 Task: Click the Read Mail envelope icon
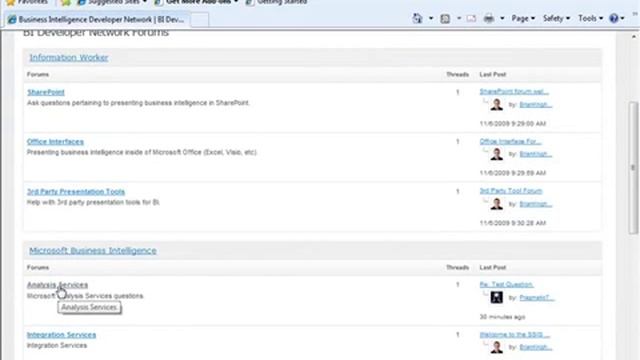(471, 18)
